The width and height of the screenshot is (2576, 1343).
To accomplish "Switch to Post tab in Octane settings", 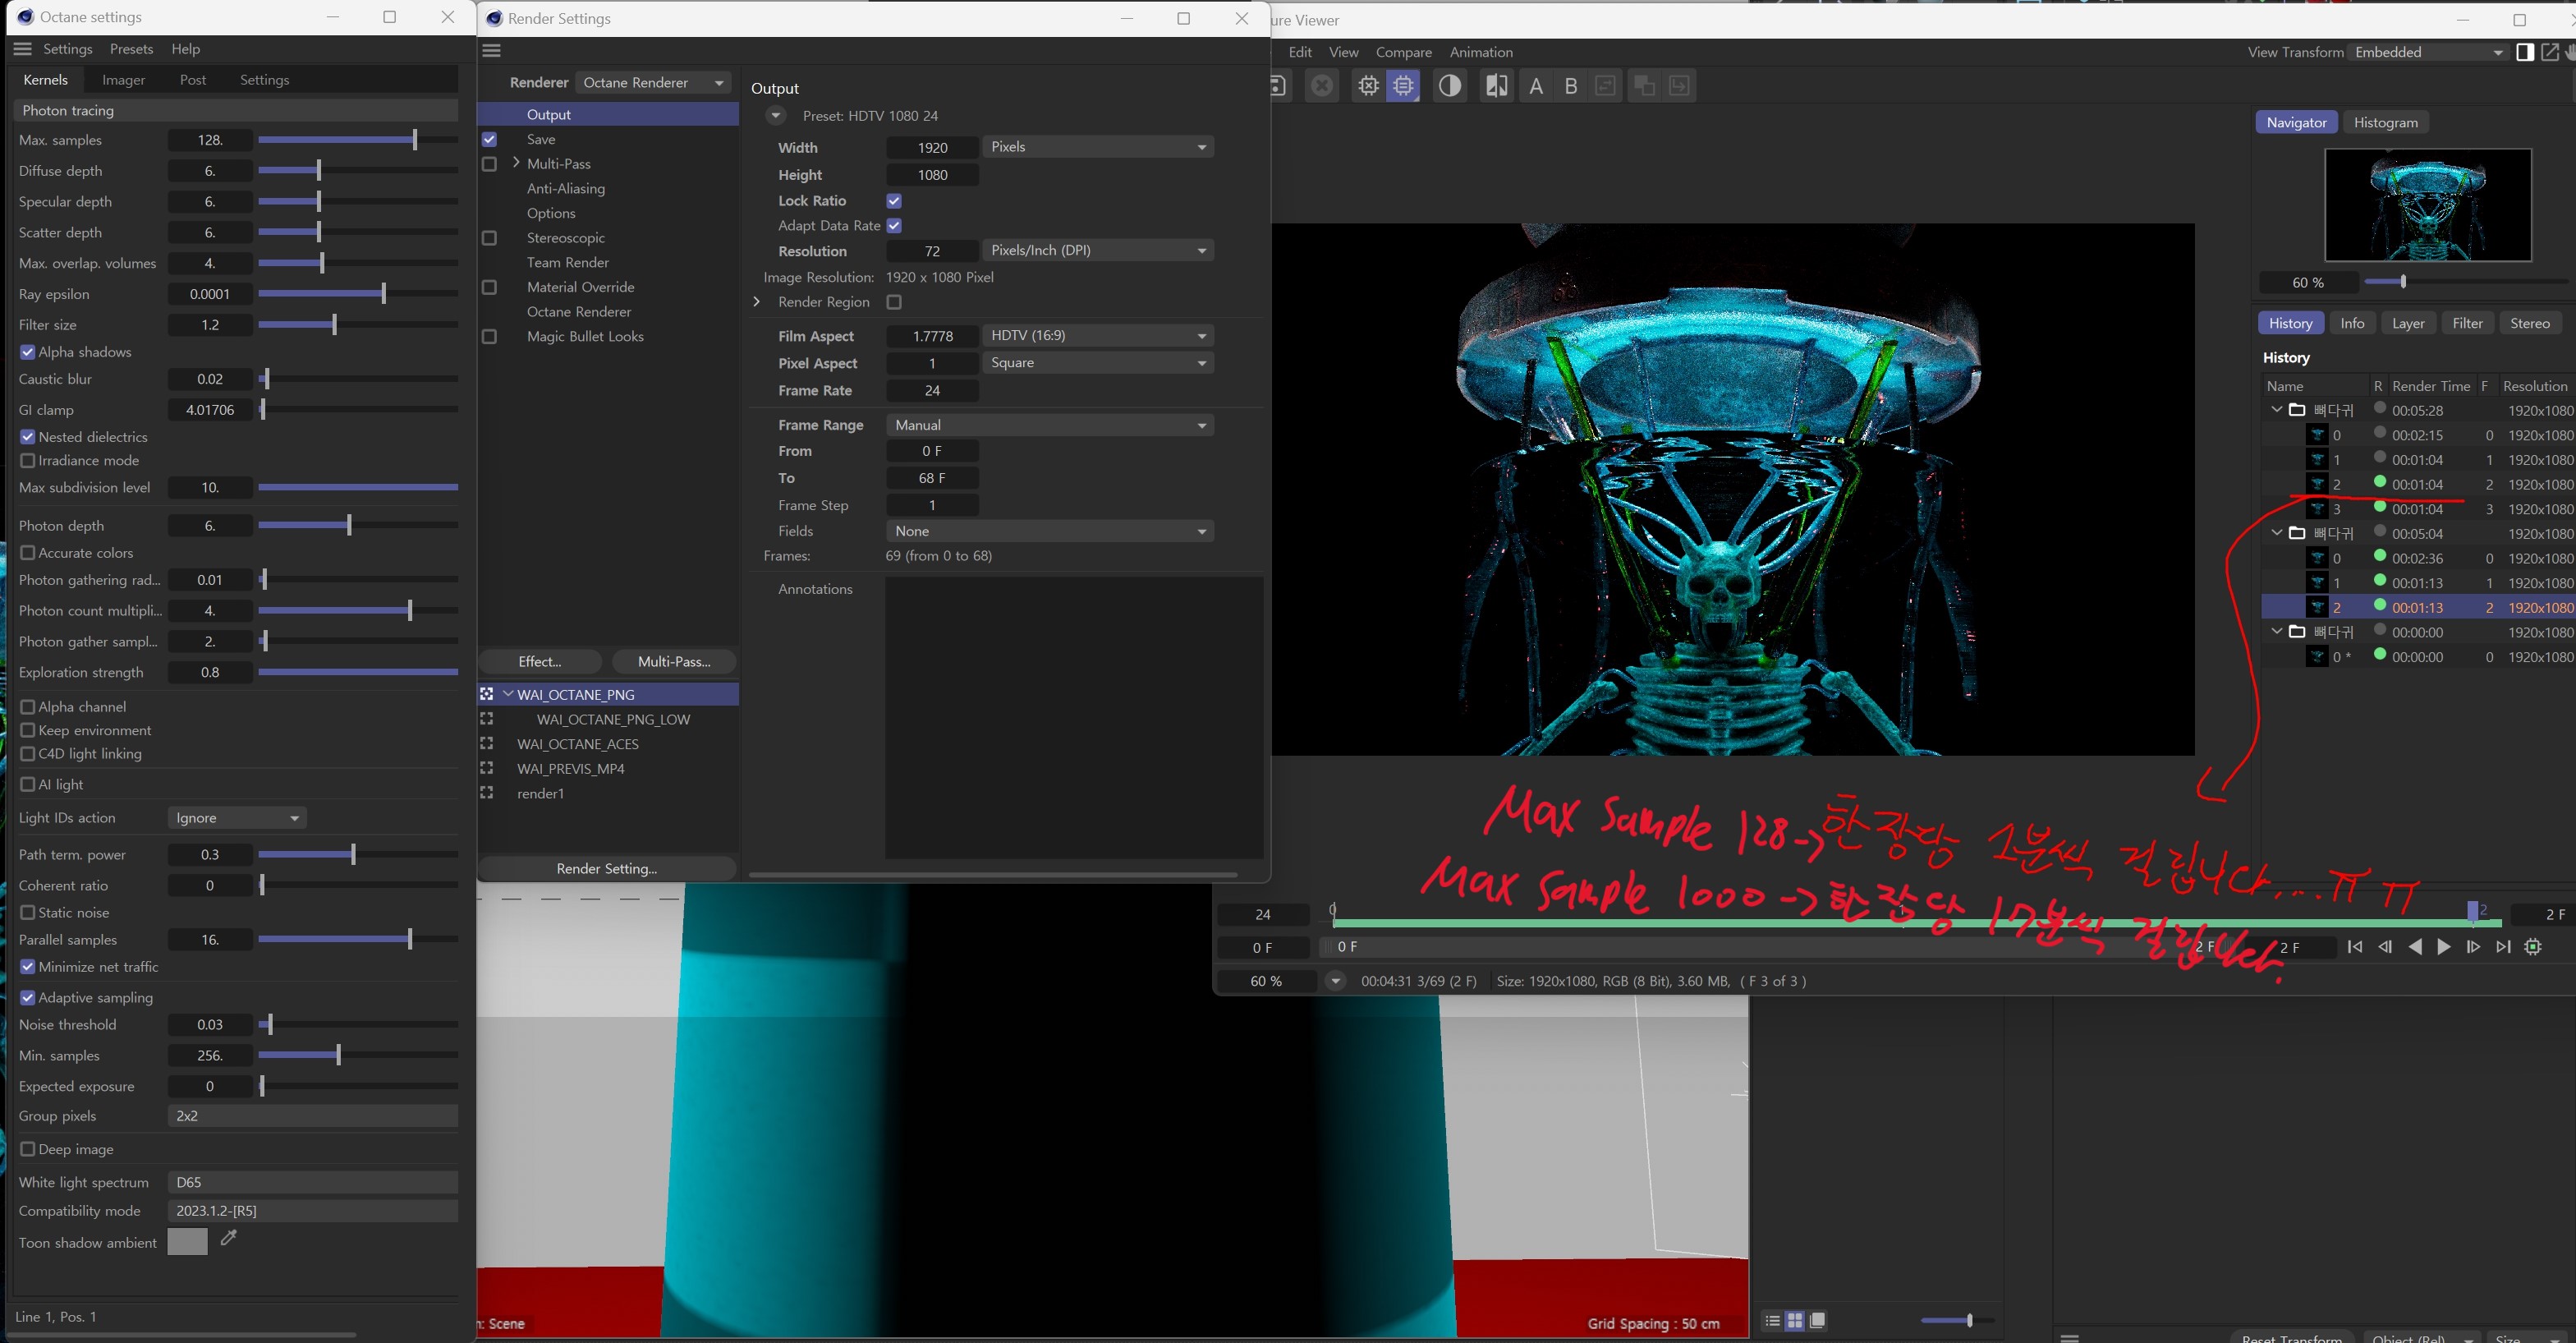I will 193,80.
